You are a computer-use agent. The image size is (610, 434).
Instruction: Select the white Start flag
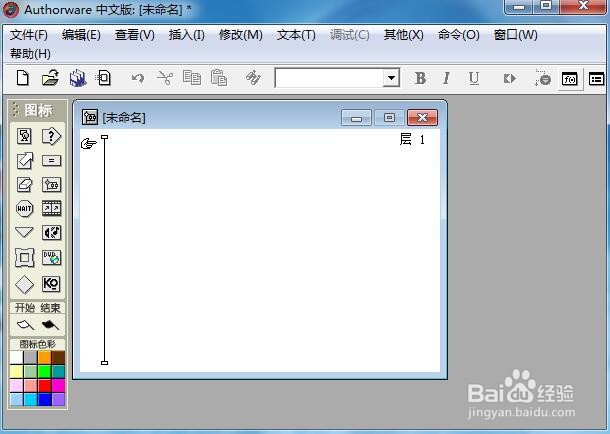click(x=25, y=325)
